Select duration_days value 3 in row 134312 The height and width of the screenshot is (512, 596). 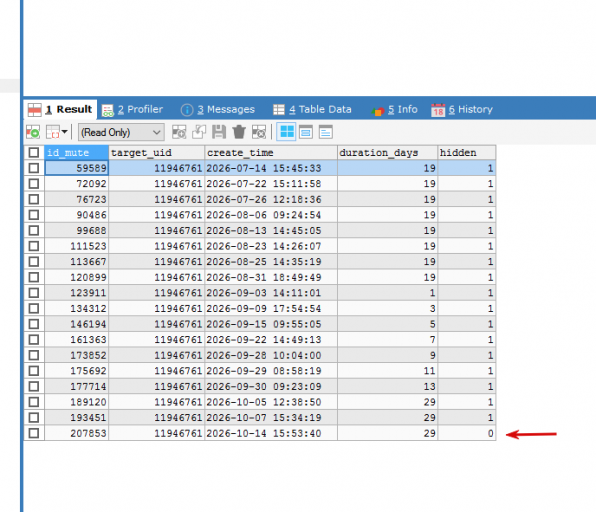[388, 308]
